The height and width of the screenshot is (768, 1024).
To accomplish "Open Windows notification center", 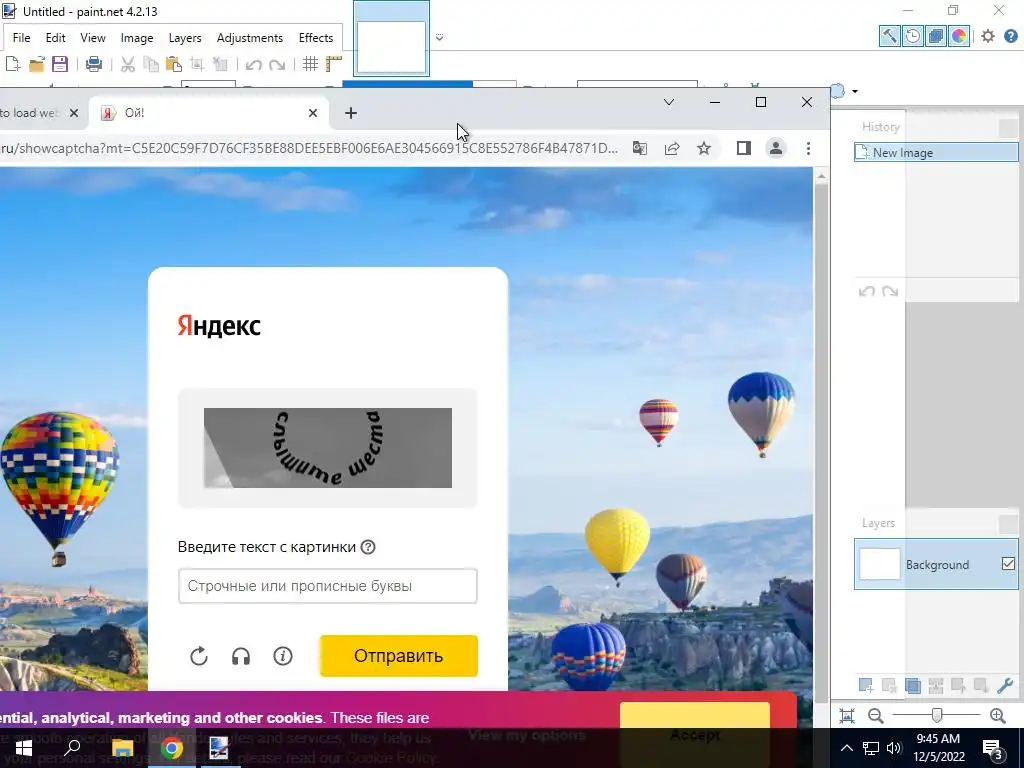I will [x=993, y=748].
